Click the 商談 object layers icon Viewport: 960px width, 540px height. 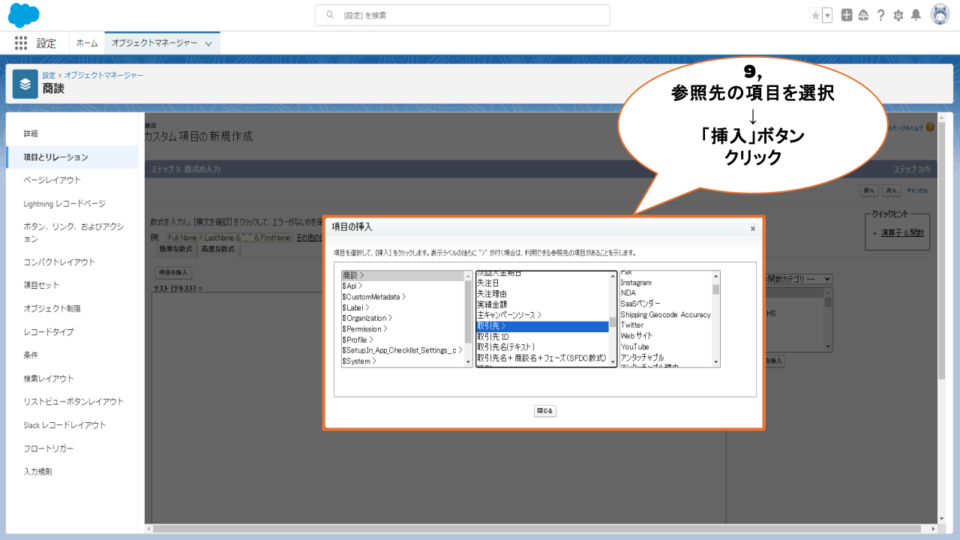coord(25,84)
